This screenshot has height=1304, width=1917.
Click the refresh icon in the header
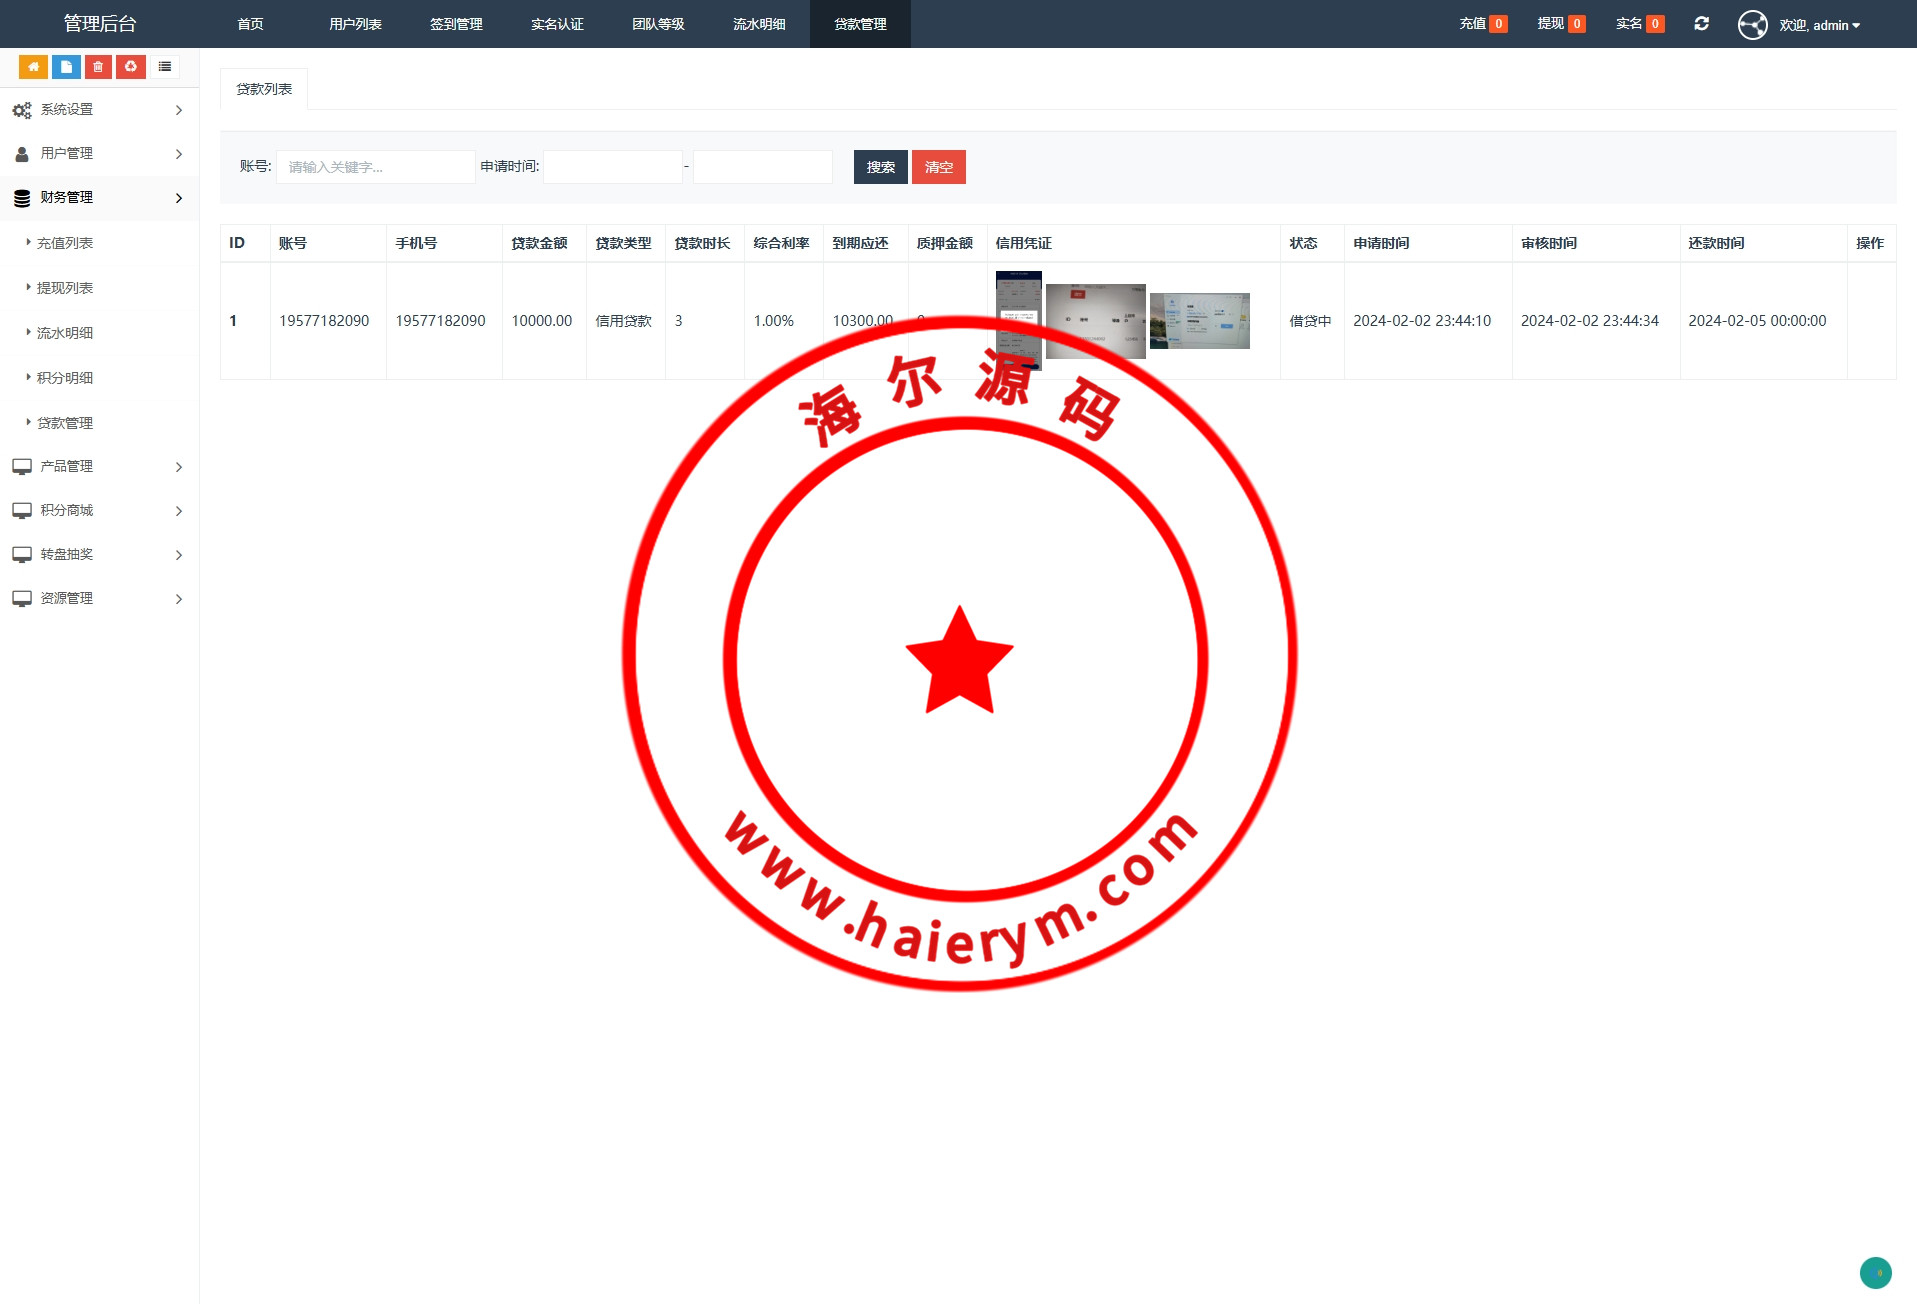(1701, 24)
